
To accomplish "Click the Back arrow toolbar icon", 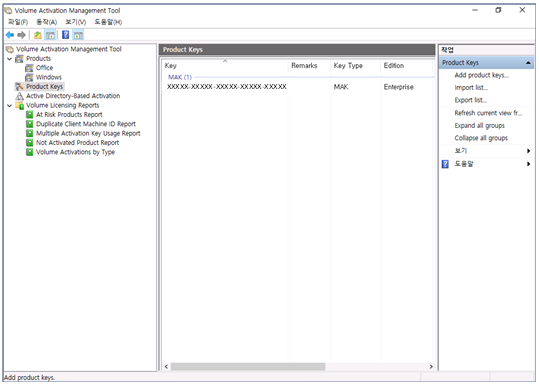I will (10, 35).
